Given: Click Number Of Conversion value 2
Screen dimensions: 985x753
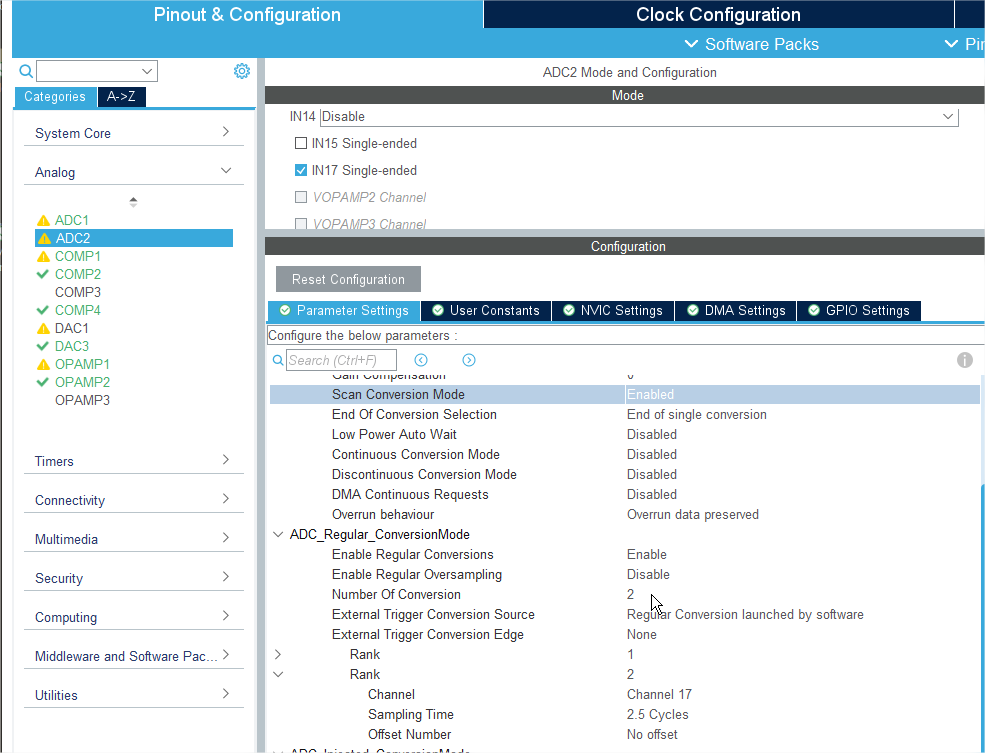Looking at the screenshot, I should [630, 595].
